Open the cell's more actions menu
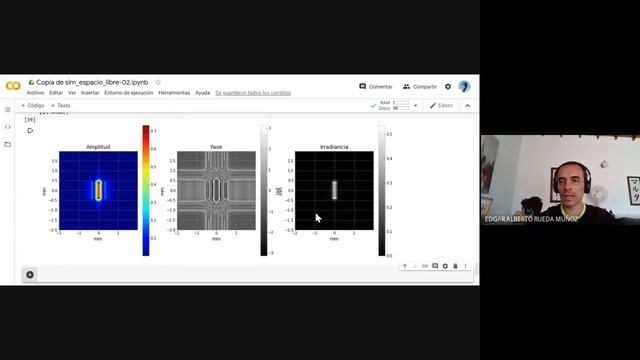 pos(465,266)
